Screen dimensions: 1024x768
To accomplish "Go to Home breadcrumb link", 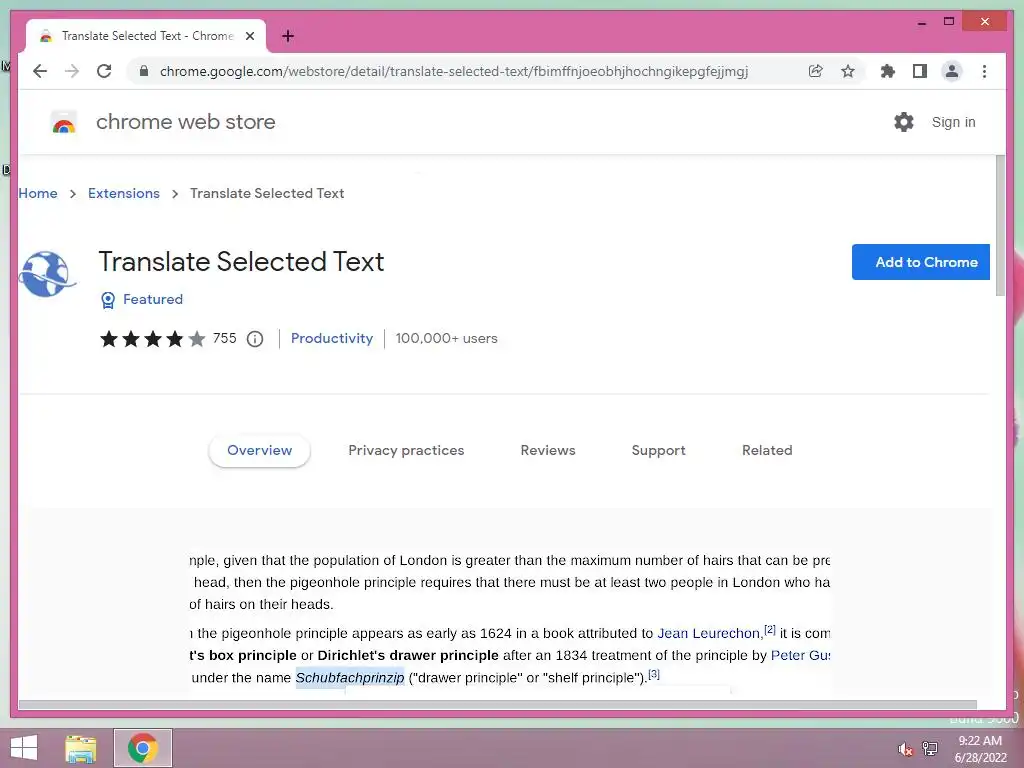I will pyautogui.click(x=38, y=193).
